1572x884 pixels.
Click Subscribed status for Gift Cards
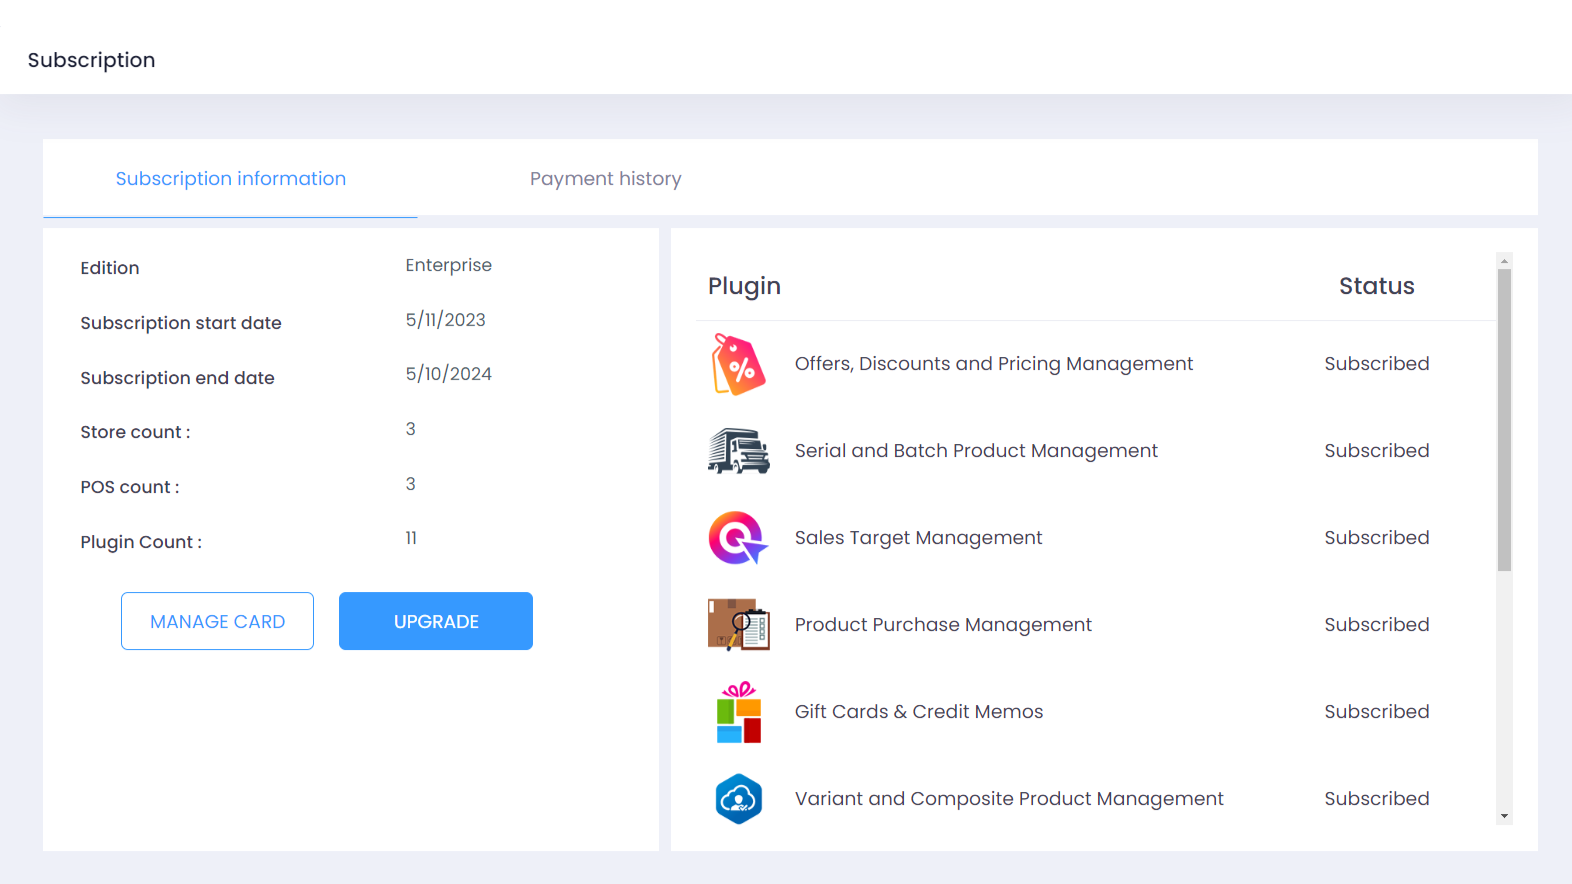pos(1376,712)
